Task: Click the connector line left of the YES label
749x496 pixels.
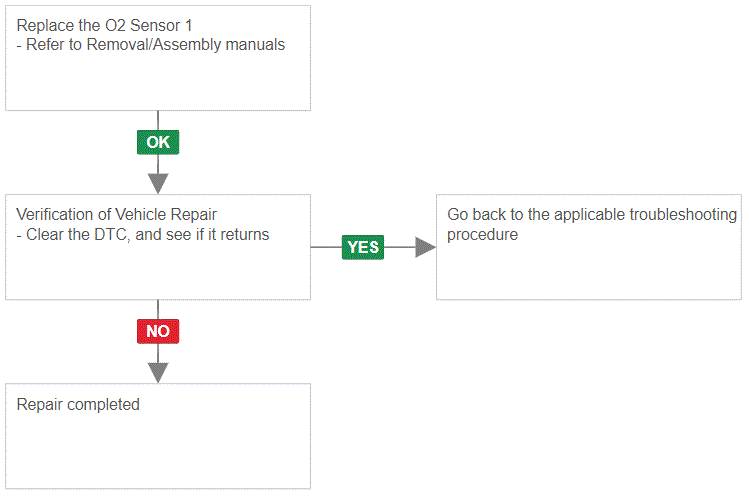Action: [326, 247]
